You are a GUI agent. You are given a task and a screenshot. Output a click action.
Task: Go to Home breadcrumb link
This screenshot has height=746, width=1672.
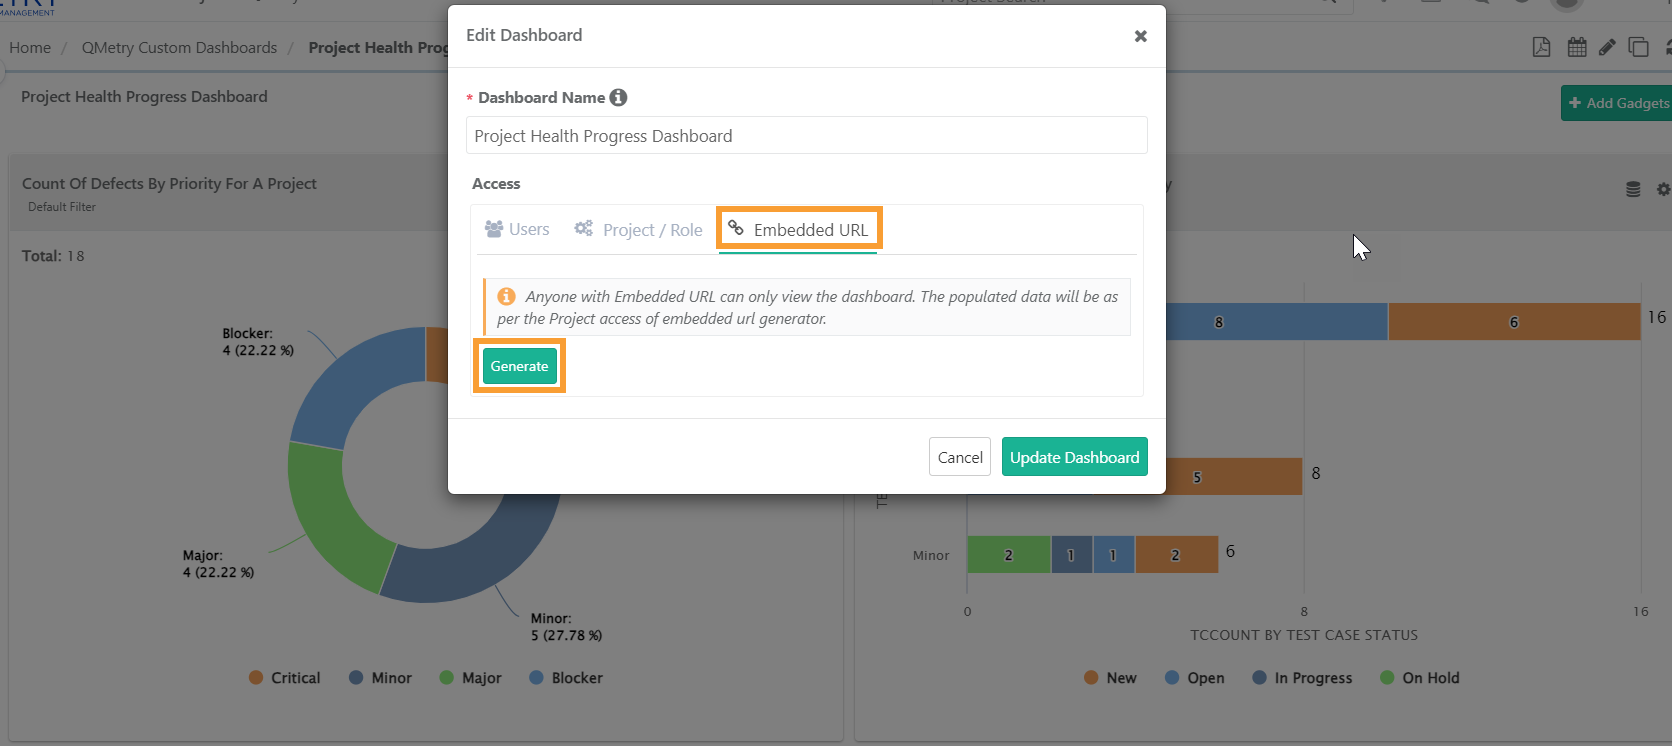pyautogui.click(x=30, y=48)
